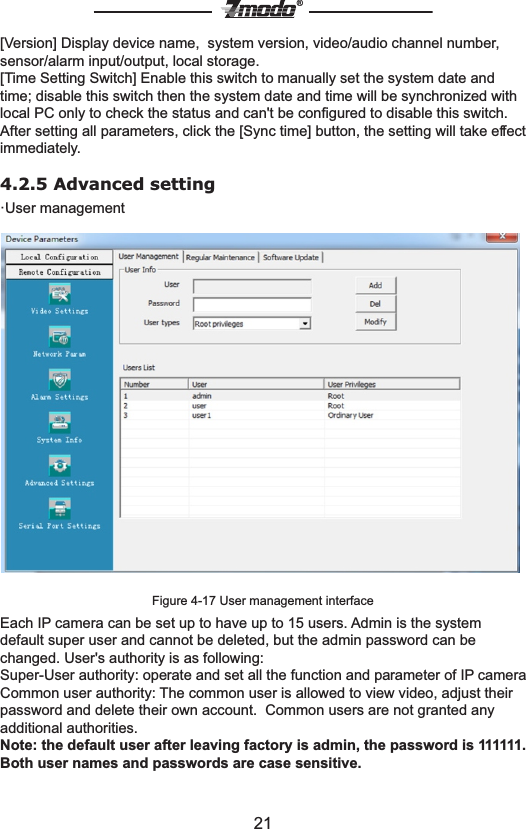Select the Local Configuration section

coord(59,257)
